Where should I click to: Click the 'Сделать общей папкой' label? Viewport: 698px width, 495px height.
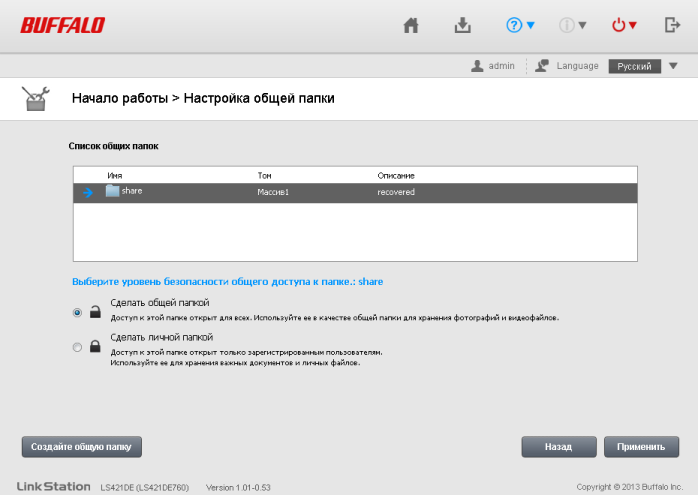click(160, 303)
